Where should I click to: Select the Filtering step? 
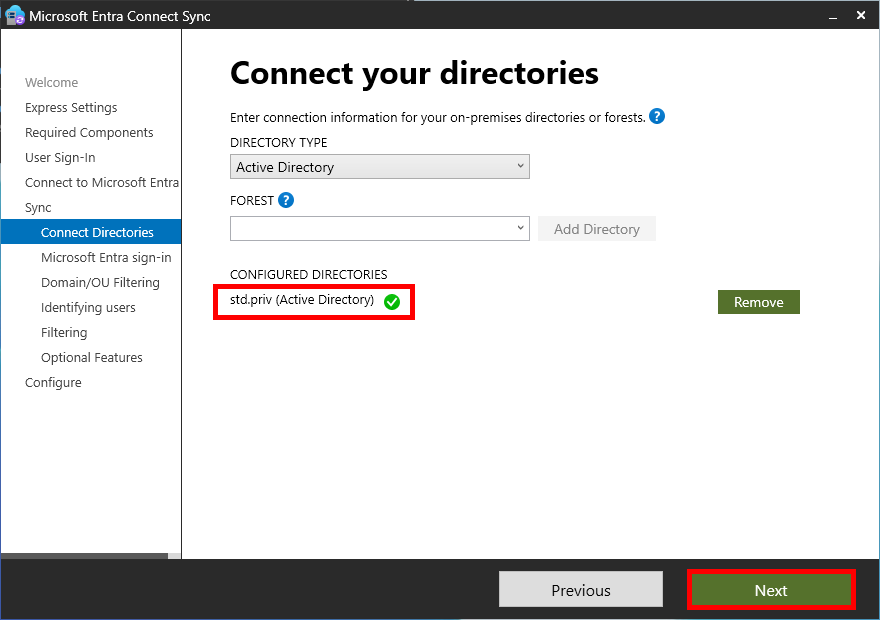64,332
